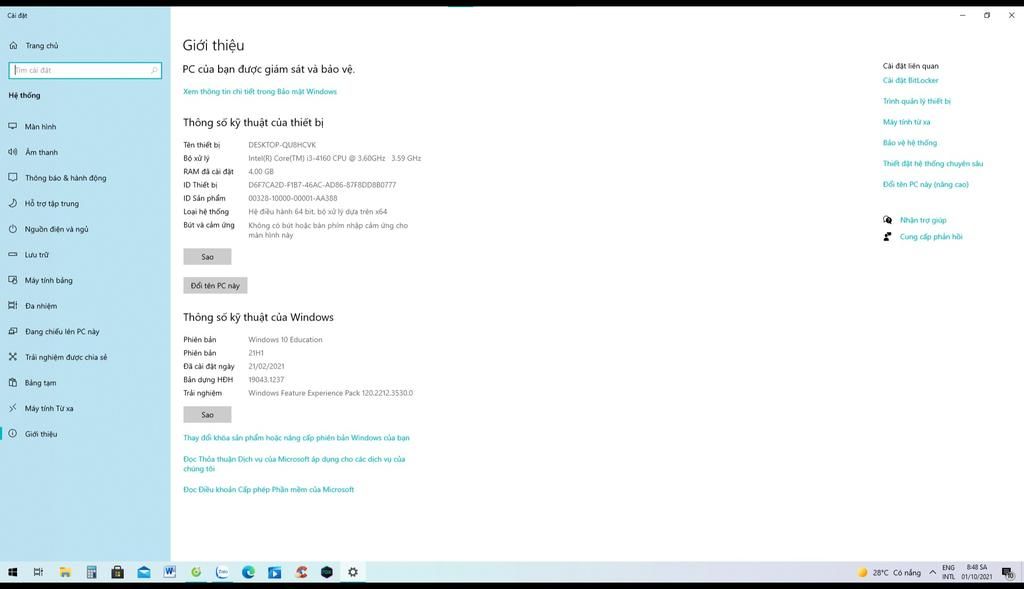Image resolution: width=1024 pixels, height=589 pixels.
Task: Open Nguồn điện và ngủ settings
Action: click(x=56, y=229)
